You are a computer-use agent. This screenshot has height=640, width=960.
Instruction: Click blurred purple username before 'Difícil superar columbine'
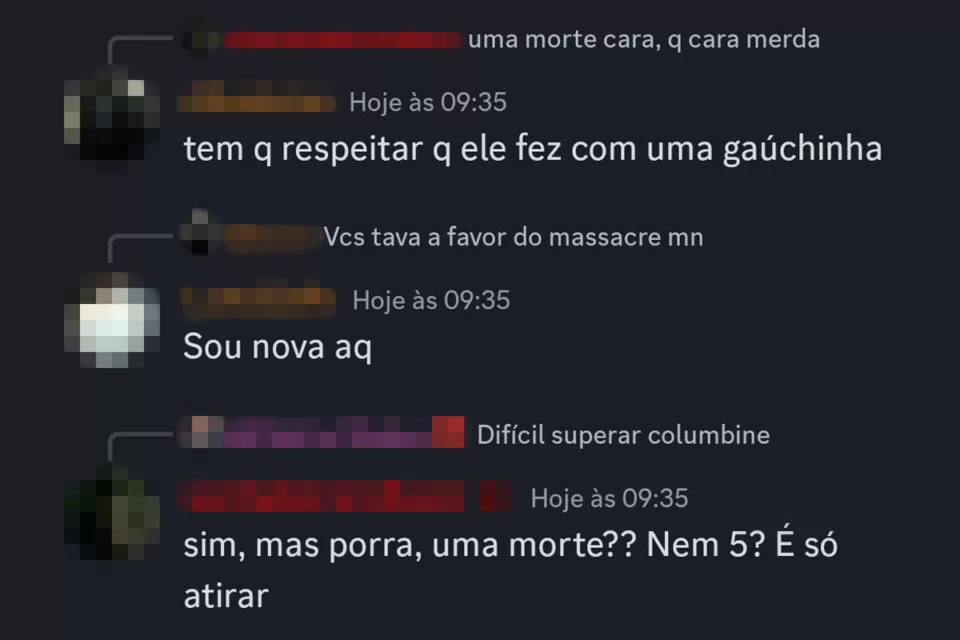coord(343,432)
